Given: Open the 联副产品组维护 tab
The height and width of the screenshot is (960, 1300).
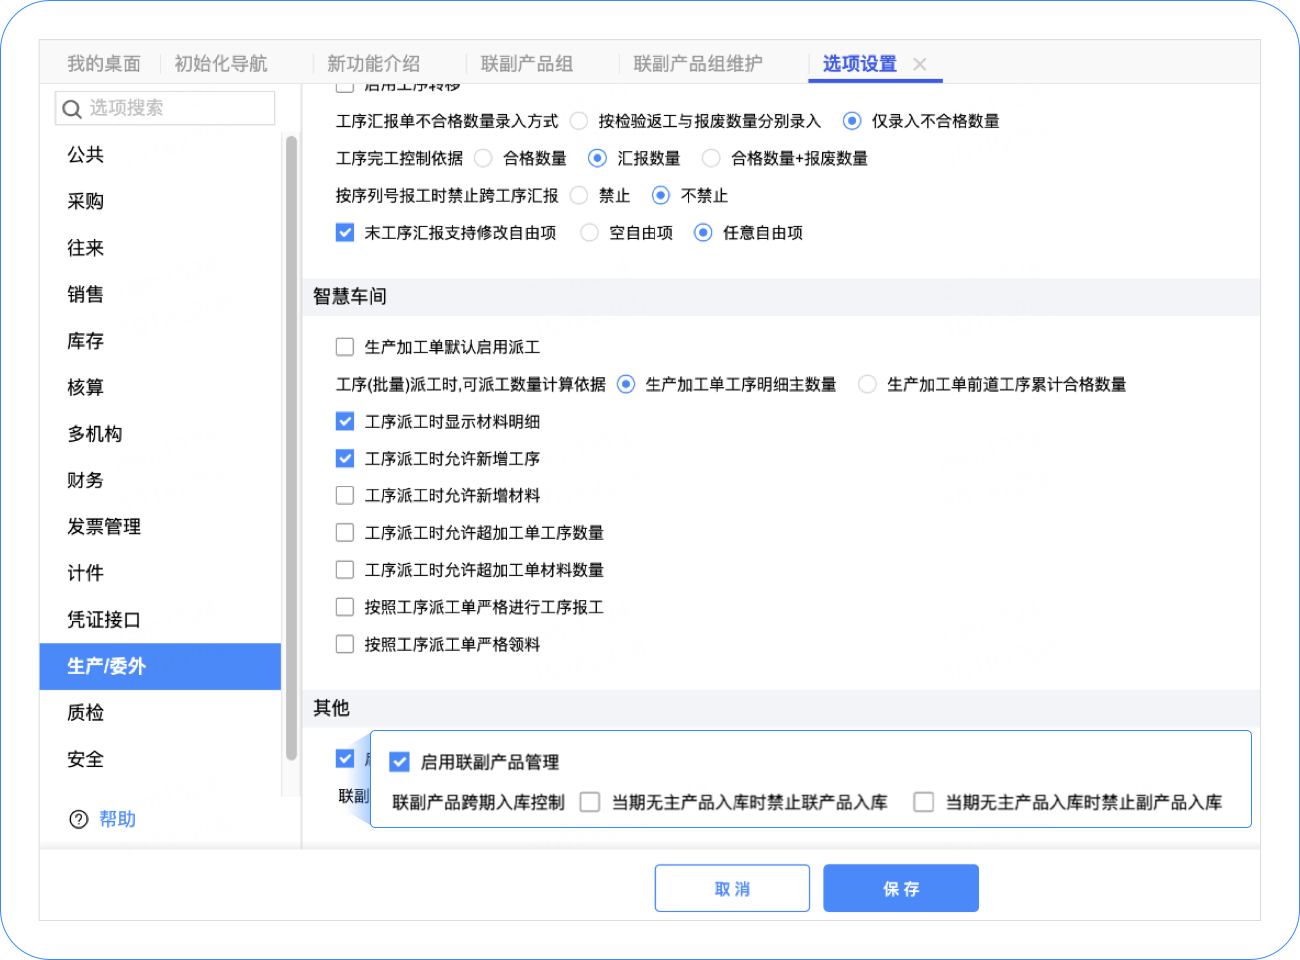Looking at the screenshot, I should [698, 64].
